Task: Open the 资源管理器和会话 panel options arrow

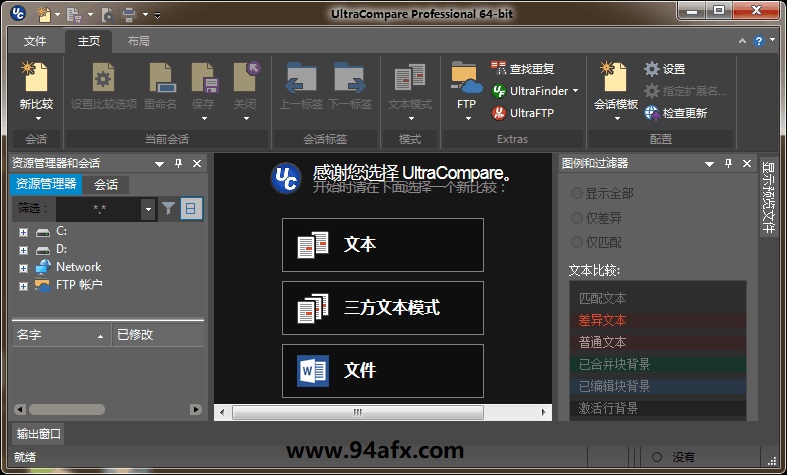Action: pyautogui.click(x=159, y=164)
